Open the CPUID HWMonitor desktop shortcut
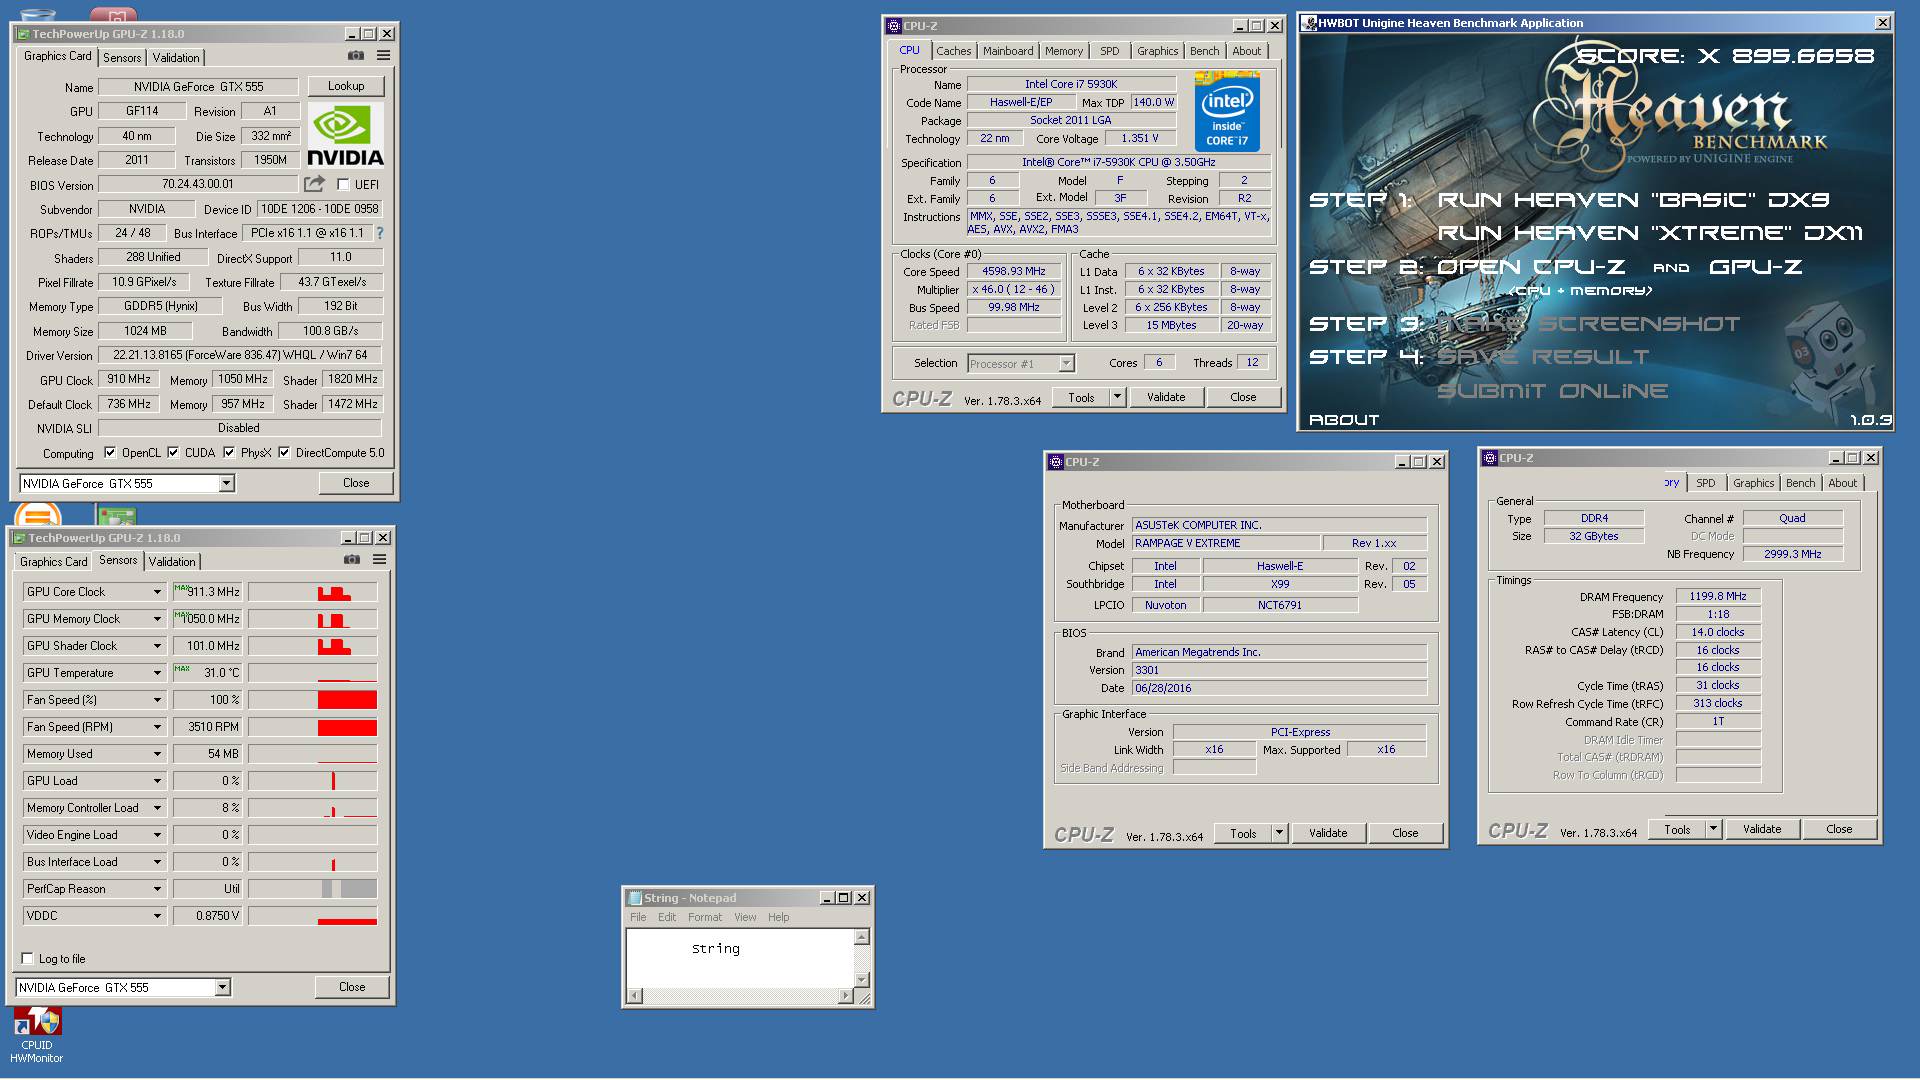The width and height of the screenshot is (1920, 1080). (37, 1036)
